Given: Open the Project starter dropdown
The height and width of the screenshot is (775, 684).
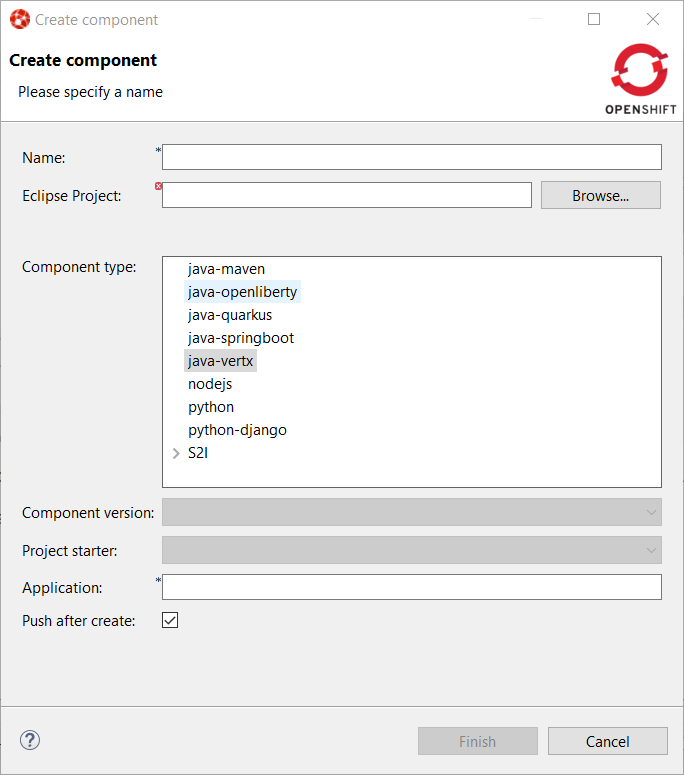Looking at the screenshot, I should click(x=412, y=550).
